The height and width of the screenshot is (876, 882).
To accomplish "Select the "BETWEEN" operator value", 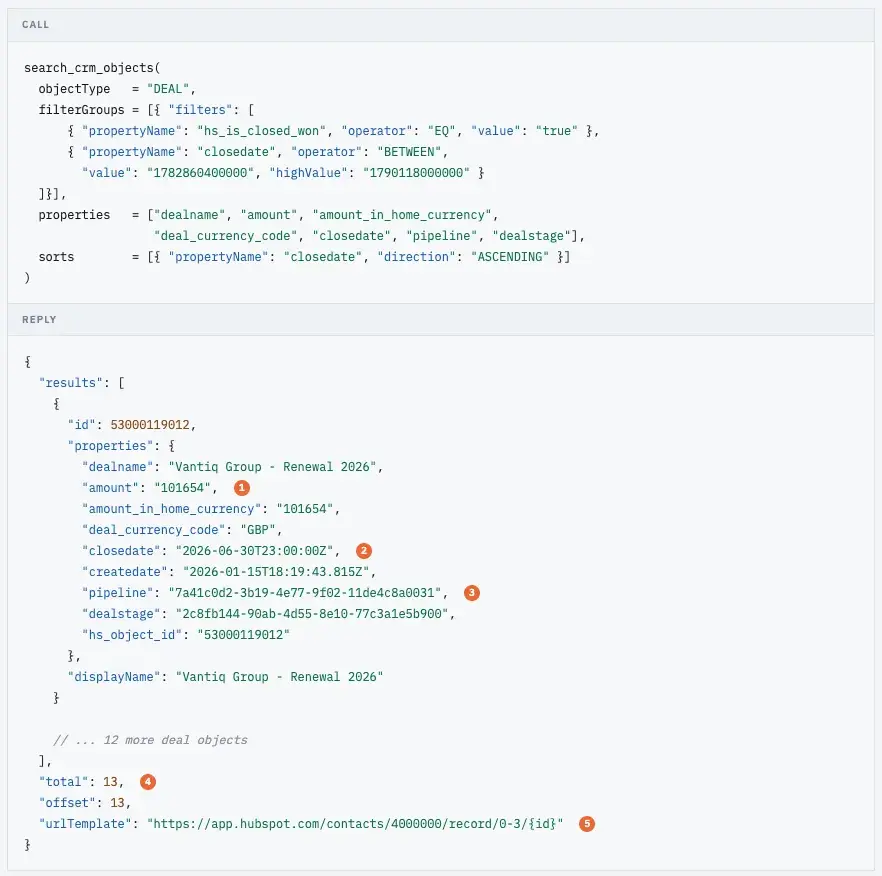I will point(410,152).
